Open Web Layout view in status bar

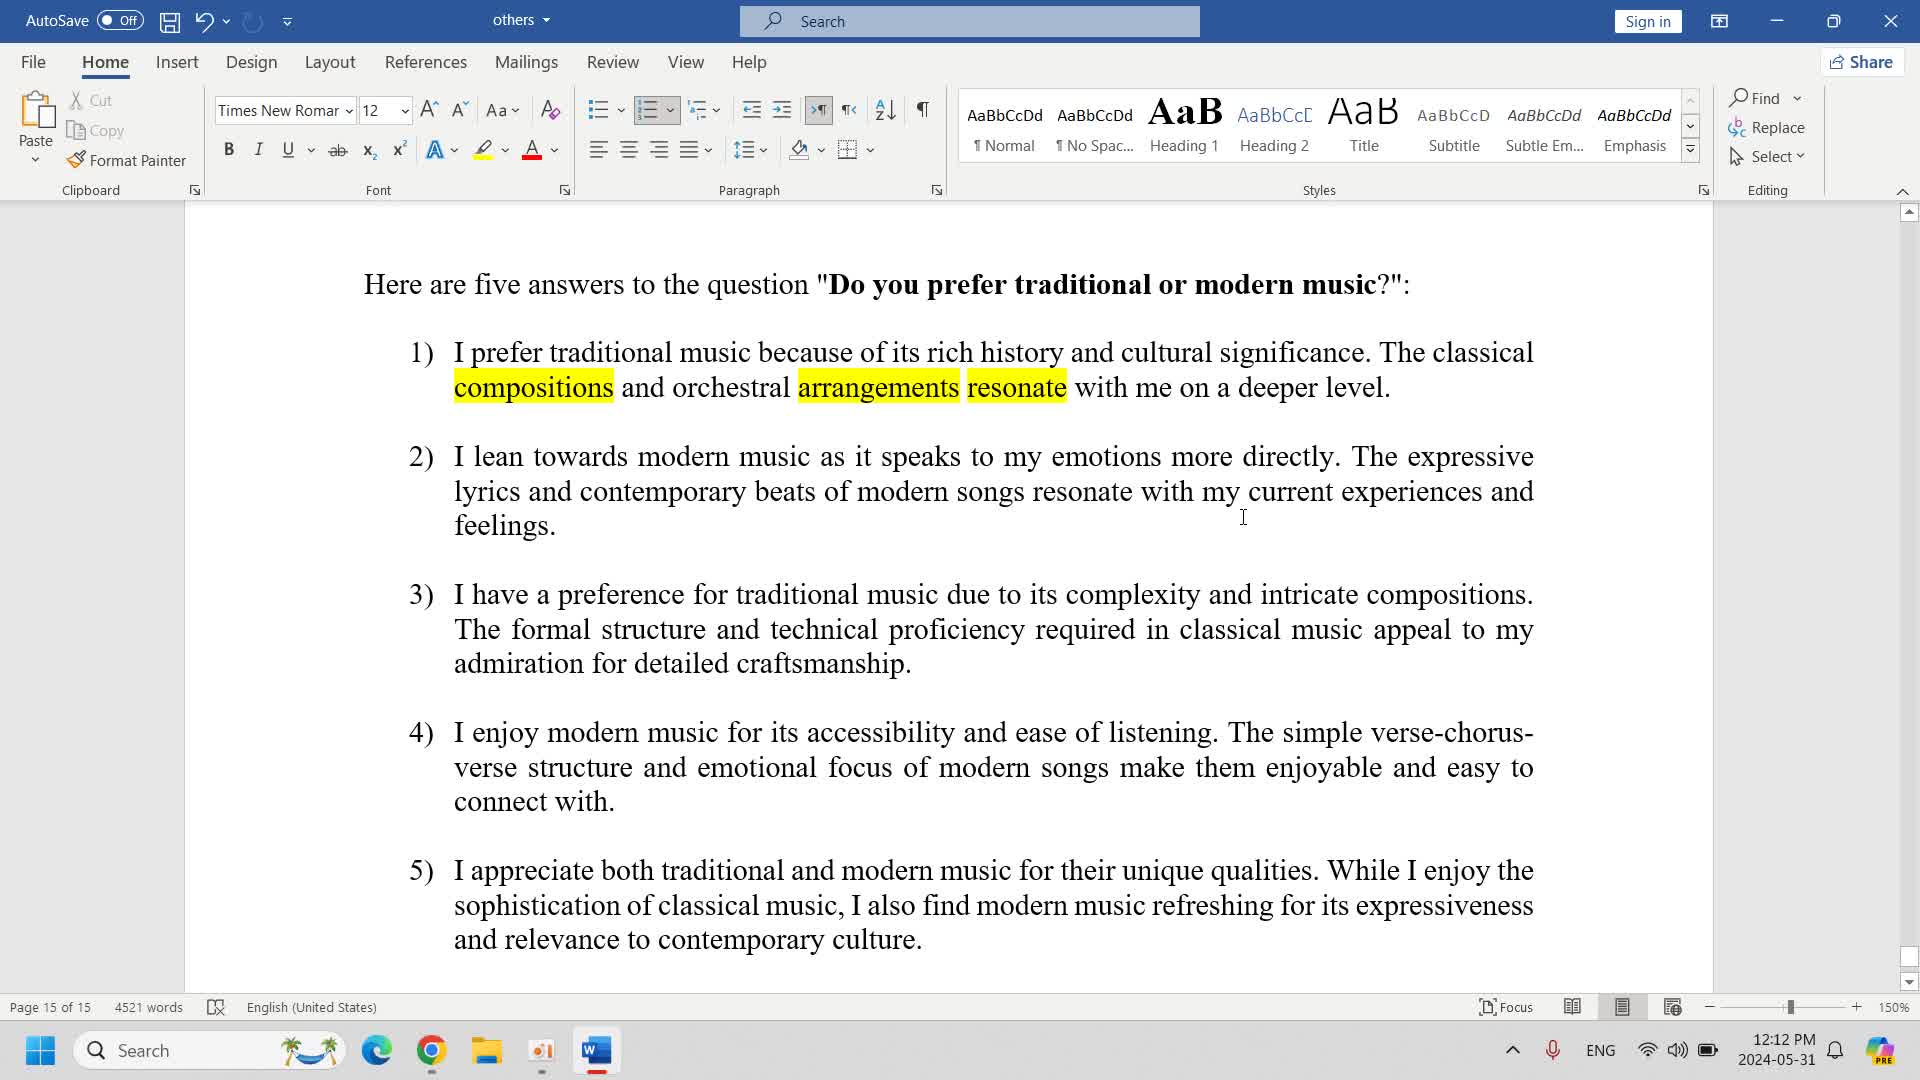1672,1007
